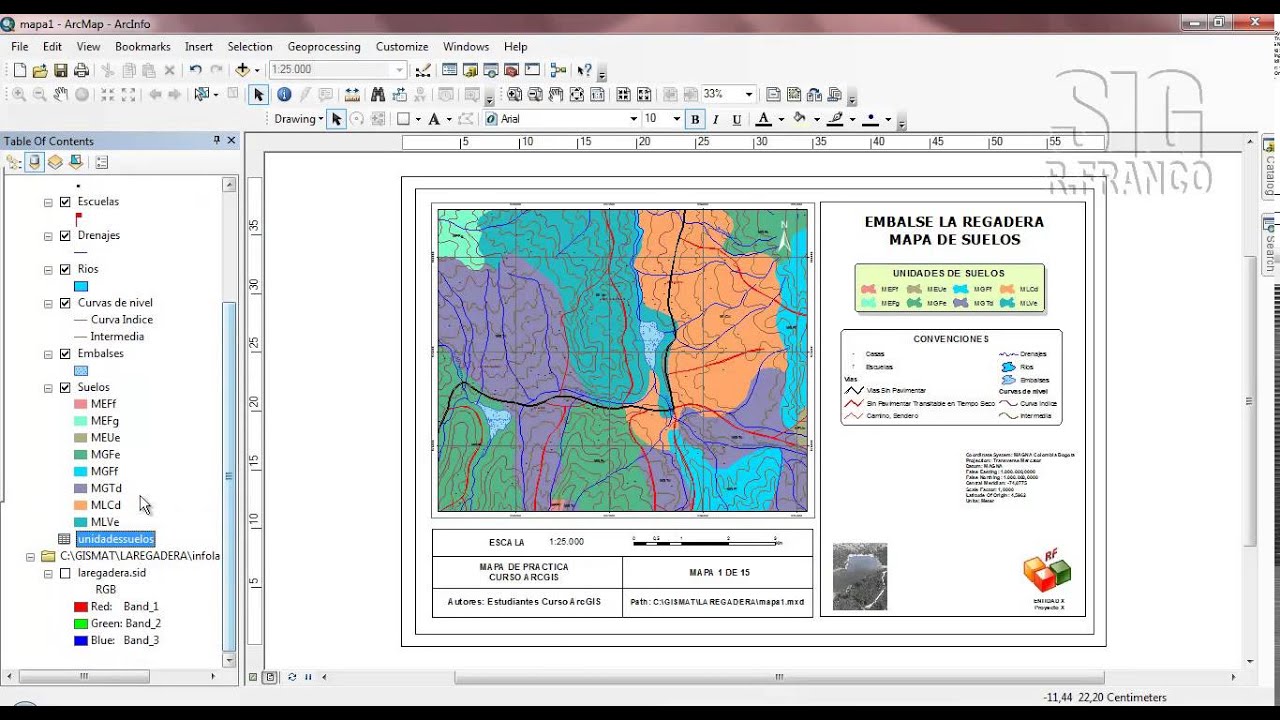1280x720 pixels.
Task: Click layout Zoom Whole Page icon
Action: [x=577, y=94]
